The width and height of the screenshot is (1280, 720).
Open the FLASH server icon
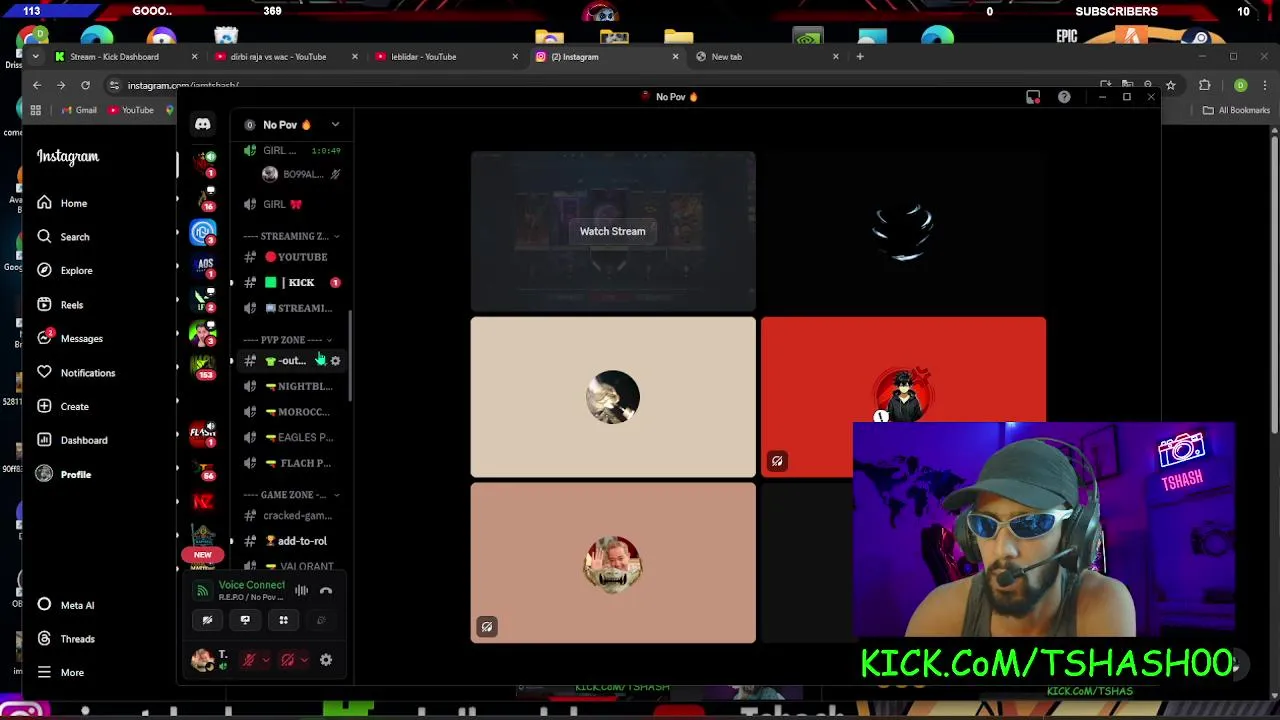pyautogui.click(x=203, y=433)
